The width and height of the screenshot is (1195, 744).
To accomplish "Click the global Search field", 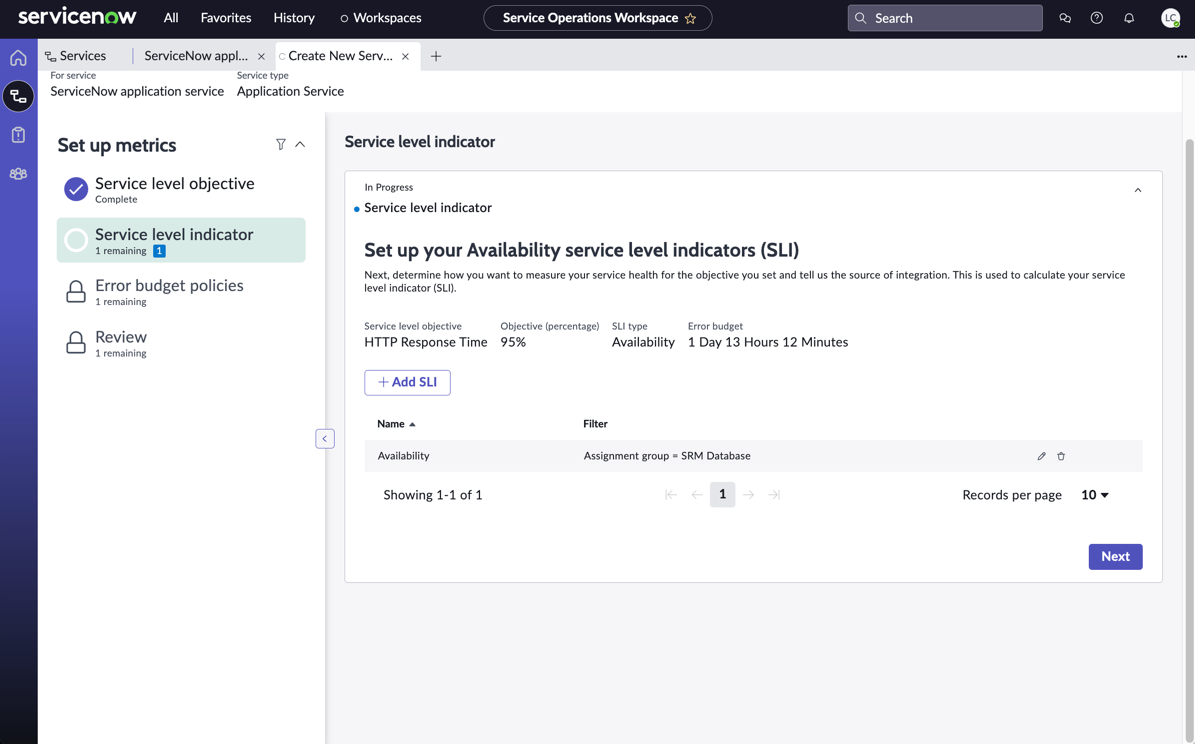I will click(945, 18).
